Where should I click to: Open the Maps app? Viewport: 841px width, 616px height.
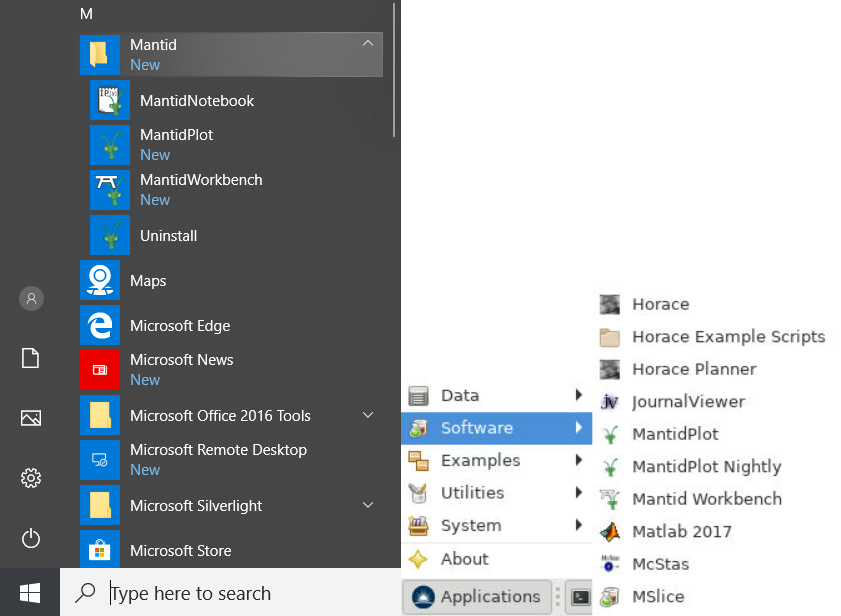pyautogui.click(x=147, y=281)
